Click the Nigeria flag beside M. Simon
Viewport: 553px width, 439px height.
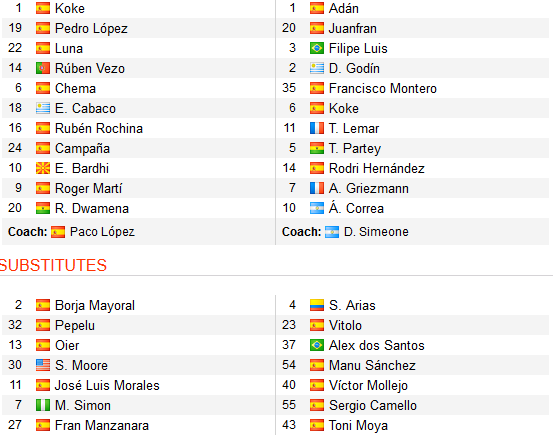[43, 406]
